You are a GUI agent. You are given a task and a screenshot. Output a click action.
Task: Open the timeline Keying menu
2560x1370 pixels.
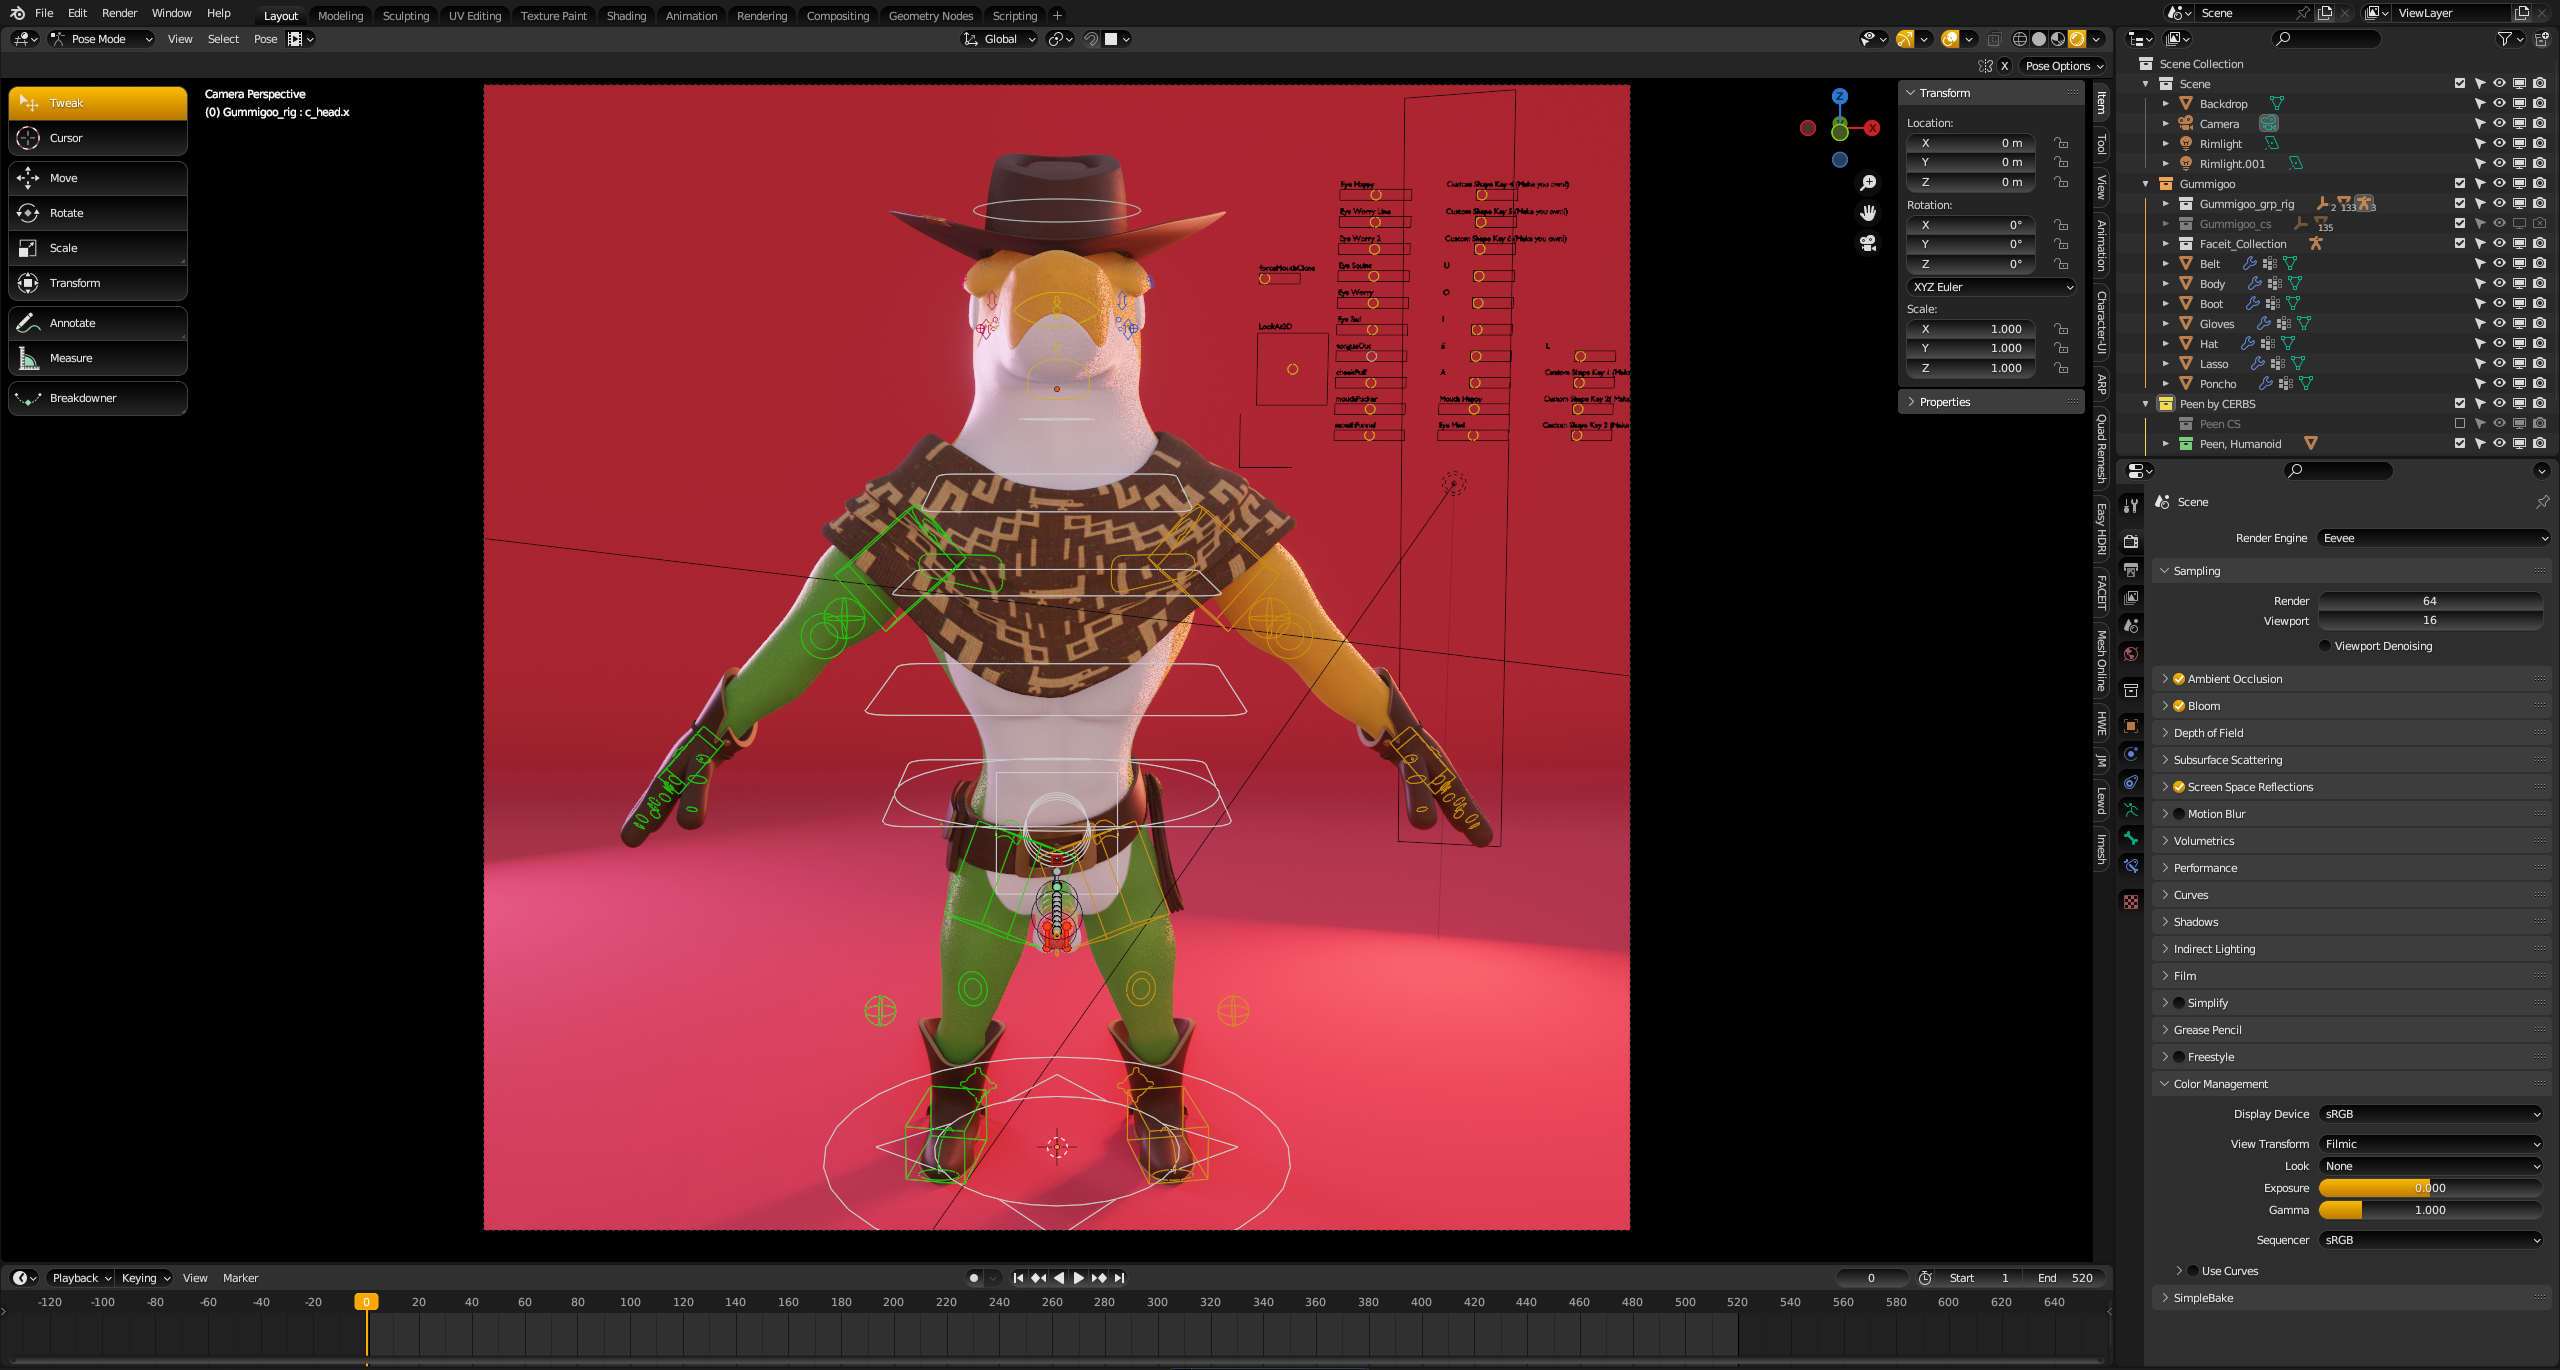coord(145,1278)
